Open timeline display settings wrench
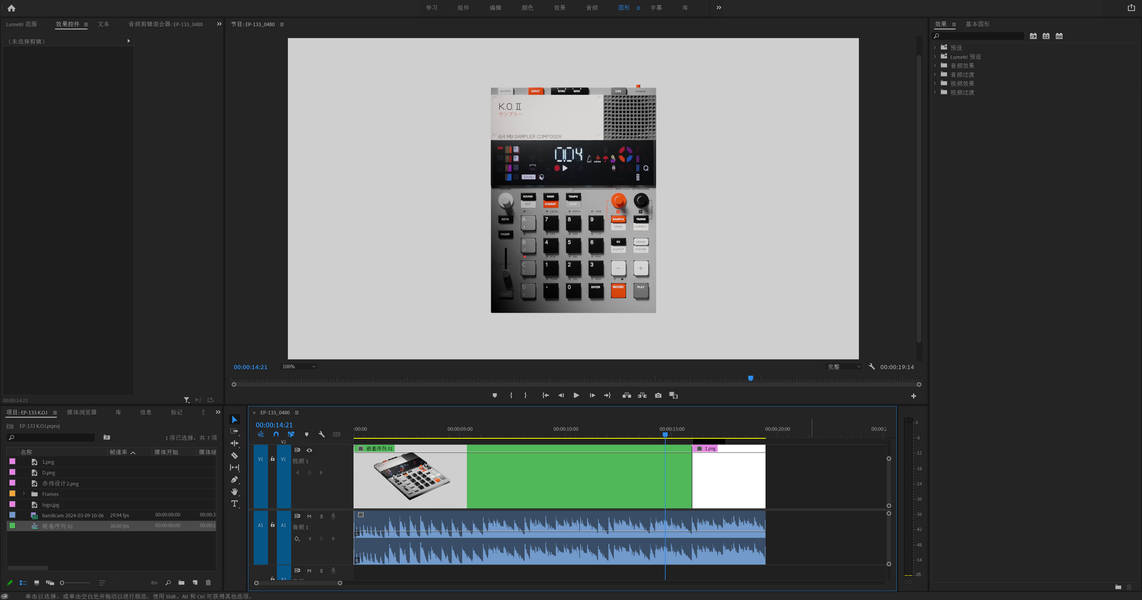The width and height of the screenshot is (1142, 600). (321, 435)
